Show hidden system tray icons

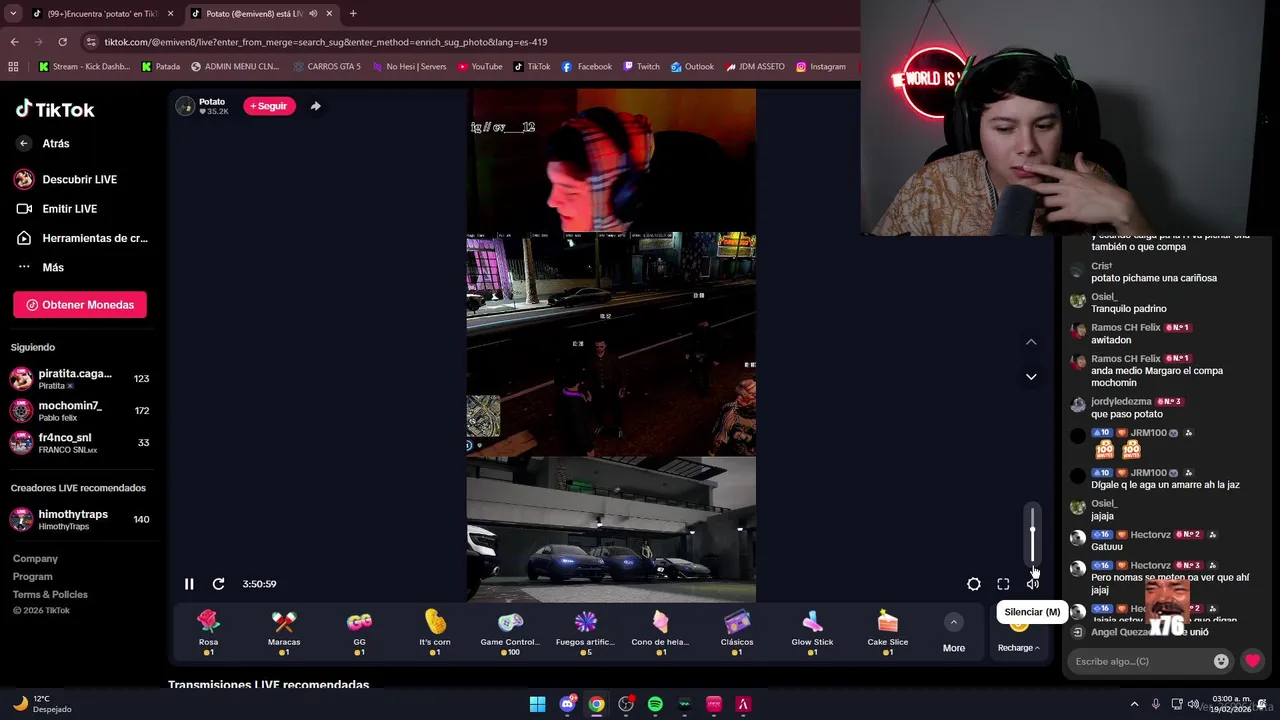1134,704
